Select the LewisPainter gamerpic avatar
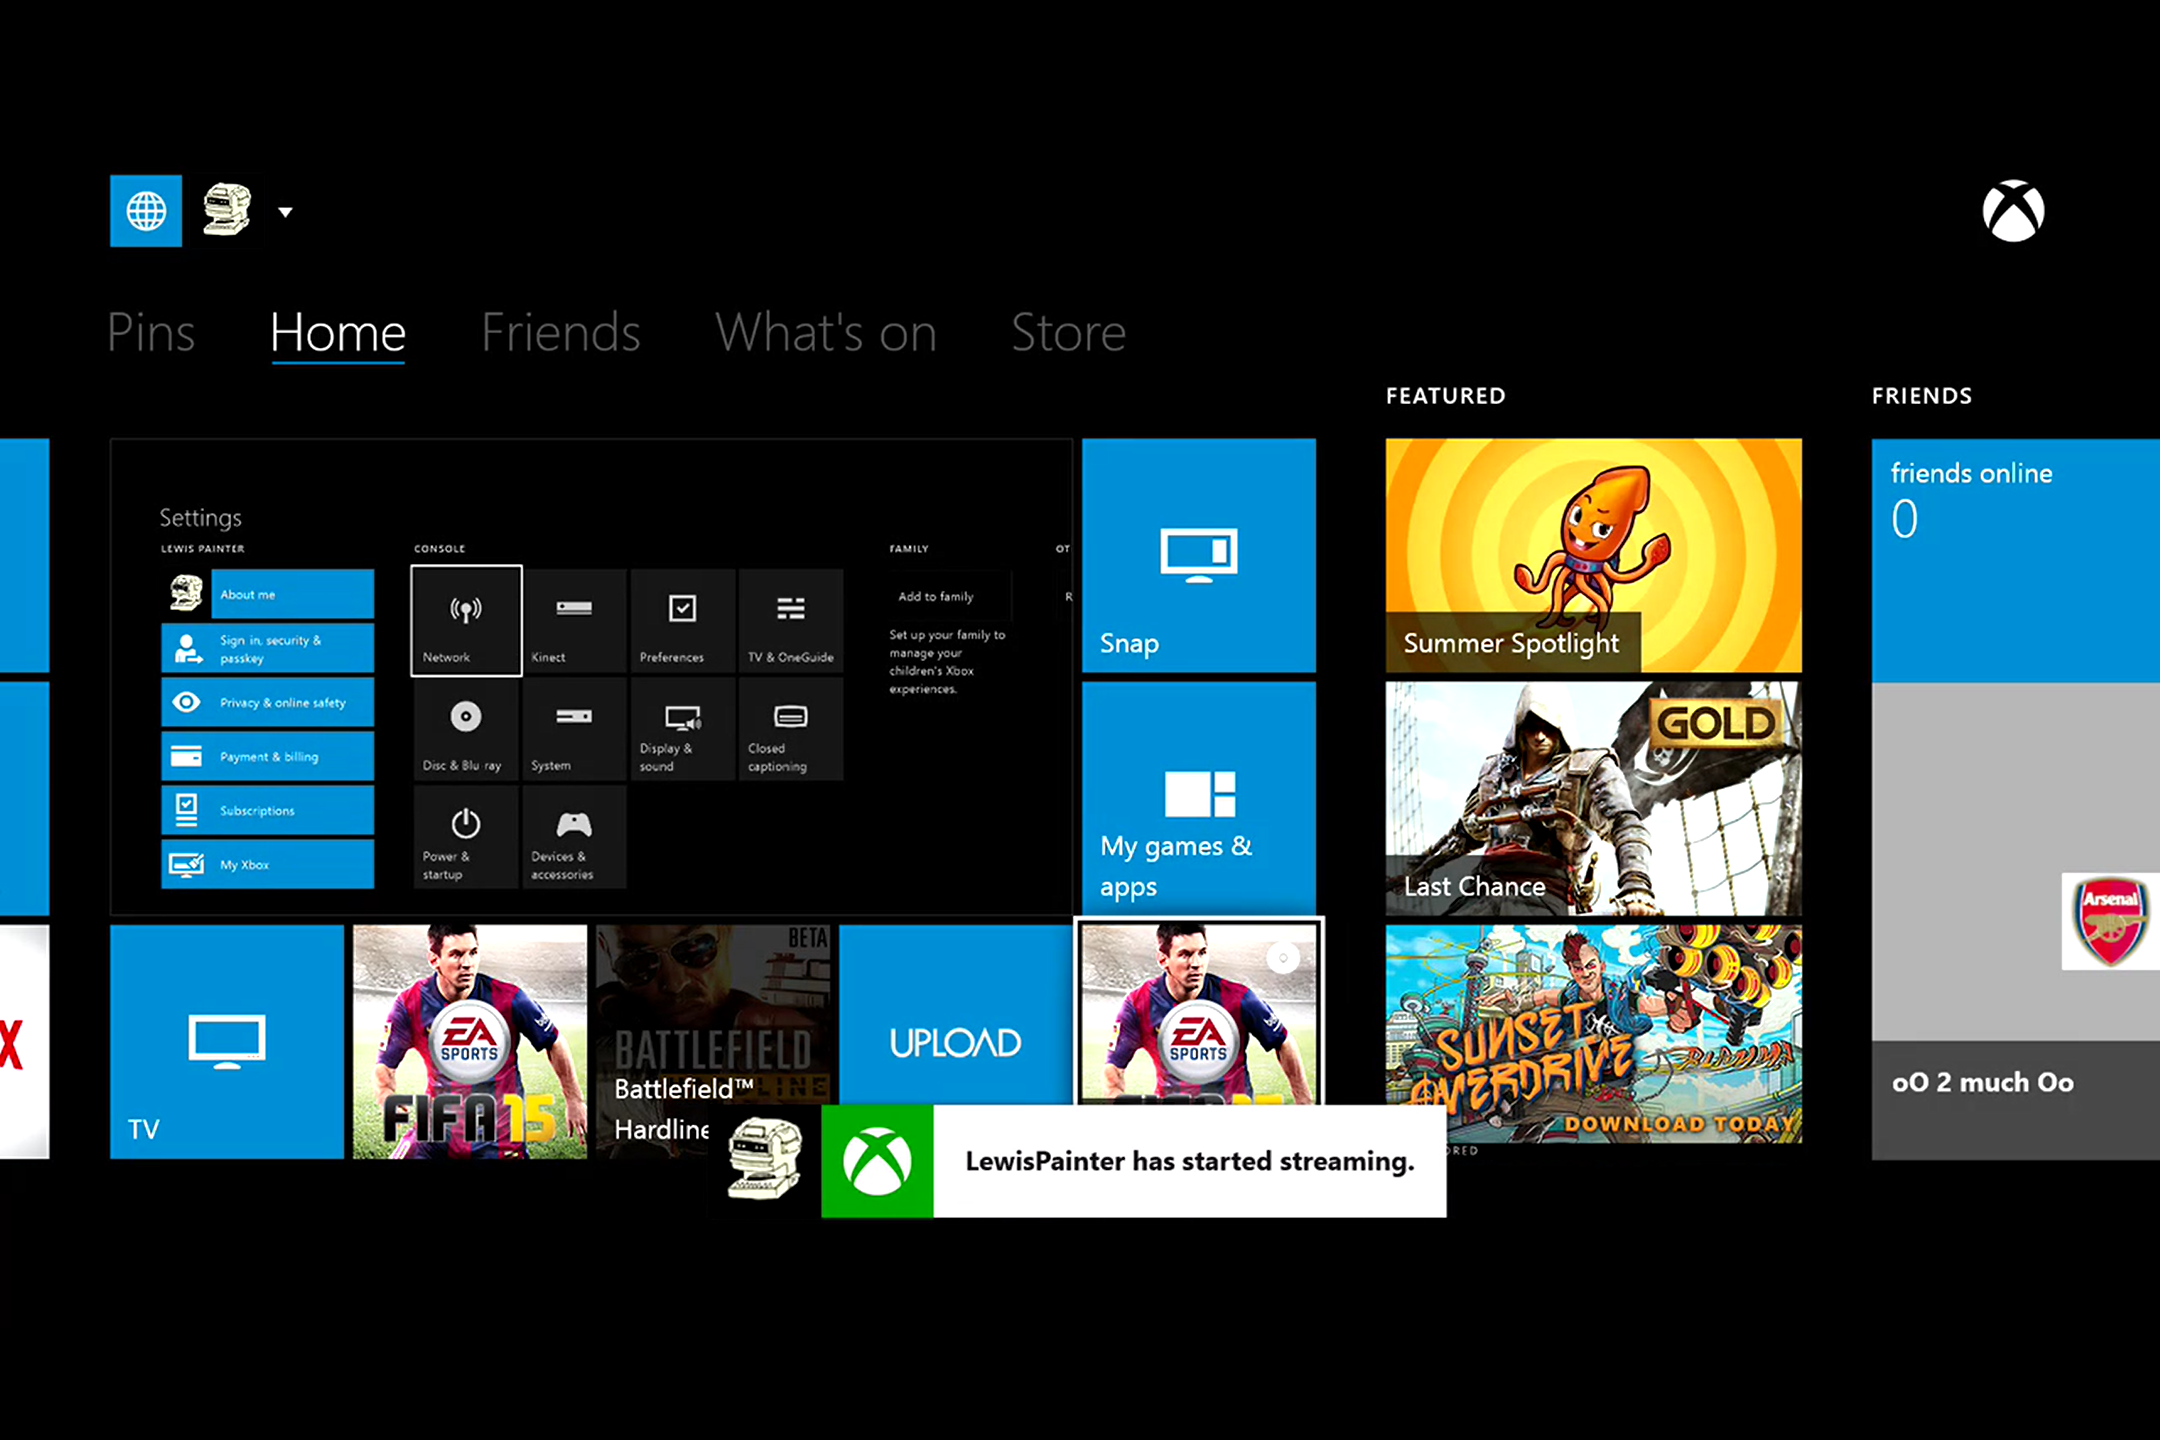 click(227, 210)
